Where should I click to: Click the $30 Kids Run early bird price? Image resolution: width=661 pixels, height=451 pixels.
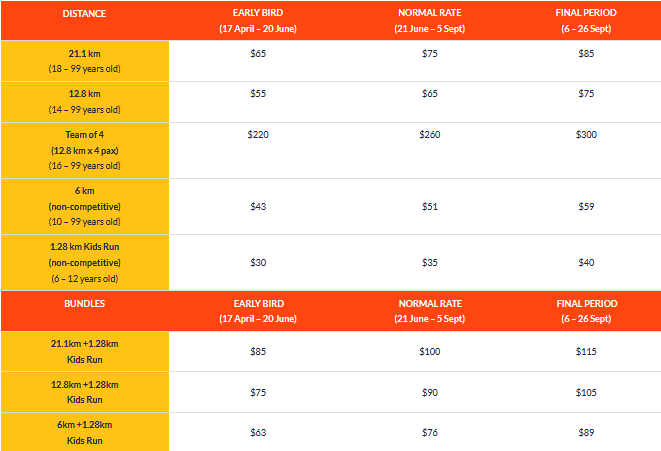coord(258,263)
